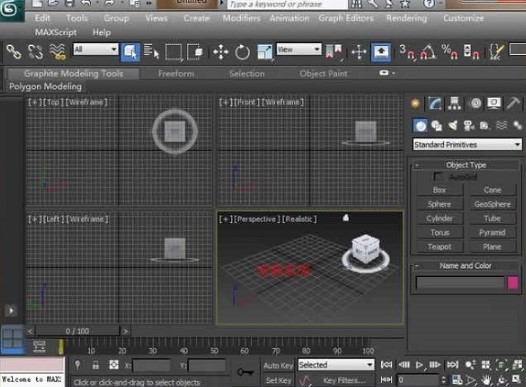
Task: Click the Teapot primitive button
Action: (439, 247)
